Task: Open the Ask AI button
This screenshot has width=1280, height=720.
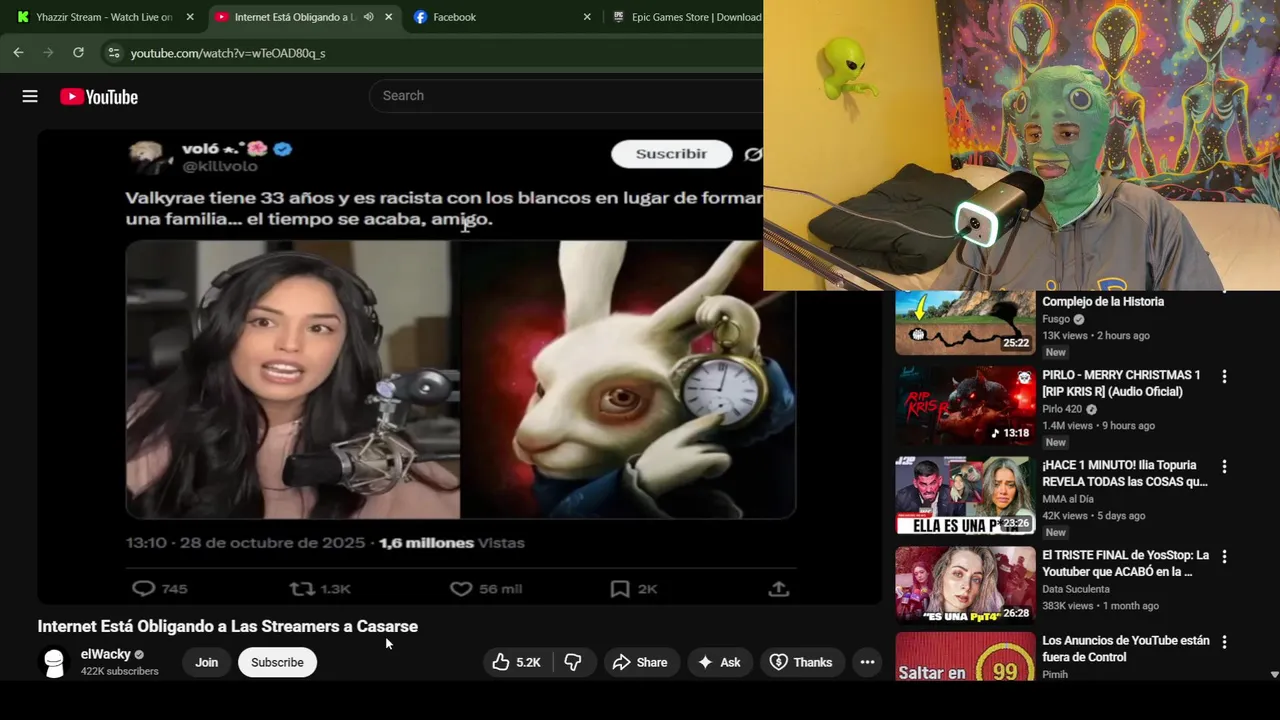Action: pyautogui.click(x=719, y=662)
